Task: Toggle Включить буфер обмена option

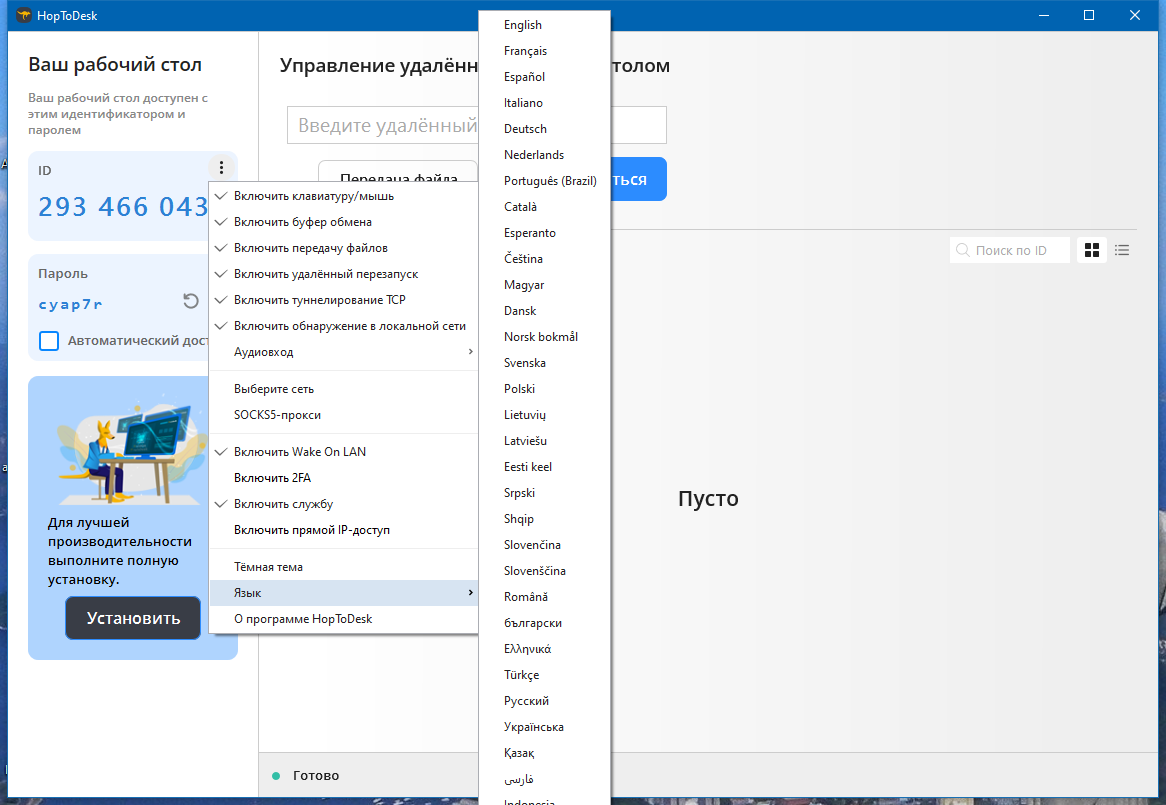Action: click(x=344, y=222)
